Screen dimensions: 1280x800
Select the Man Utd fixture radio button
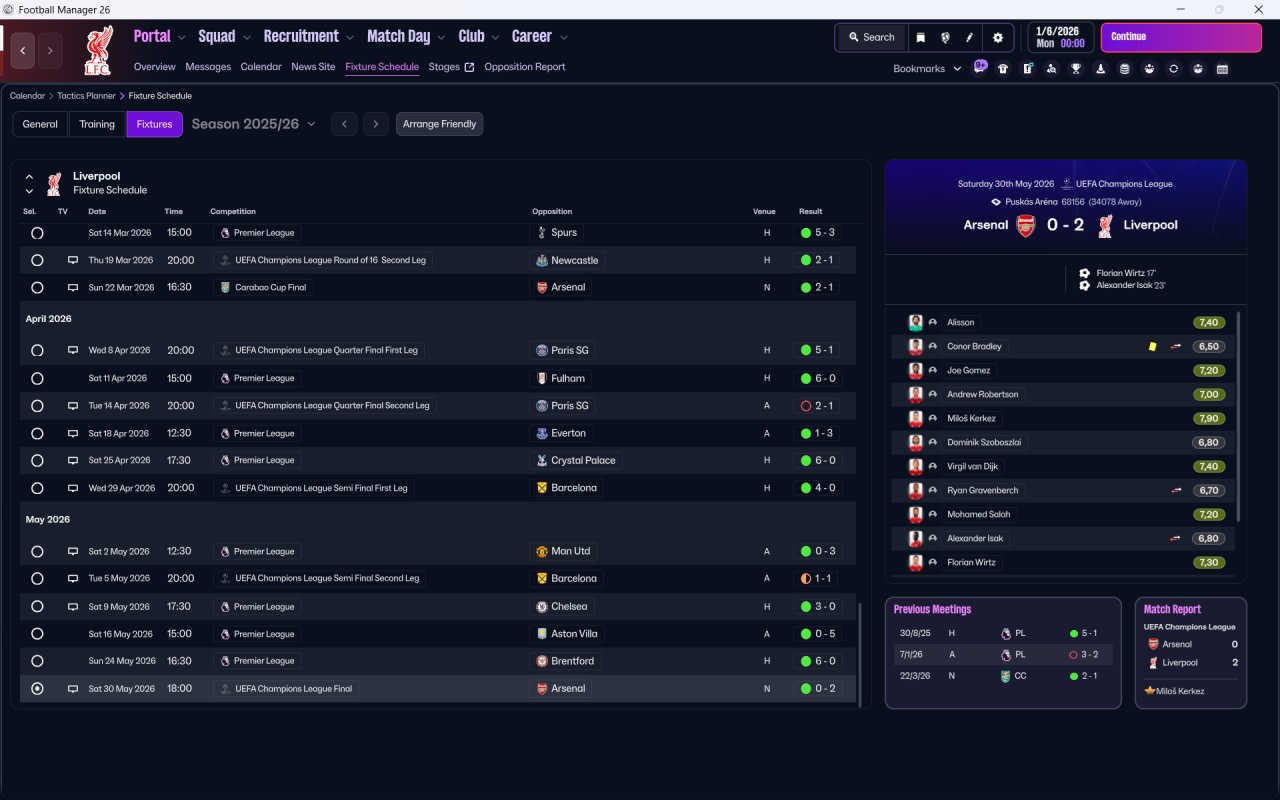(37, 552)
